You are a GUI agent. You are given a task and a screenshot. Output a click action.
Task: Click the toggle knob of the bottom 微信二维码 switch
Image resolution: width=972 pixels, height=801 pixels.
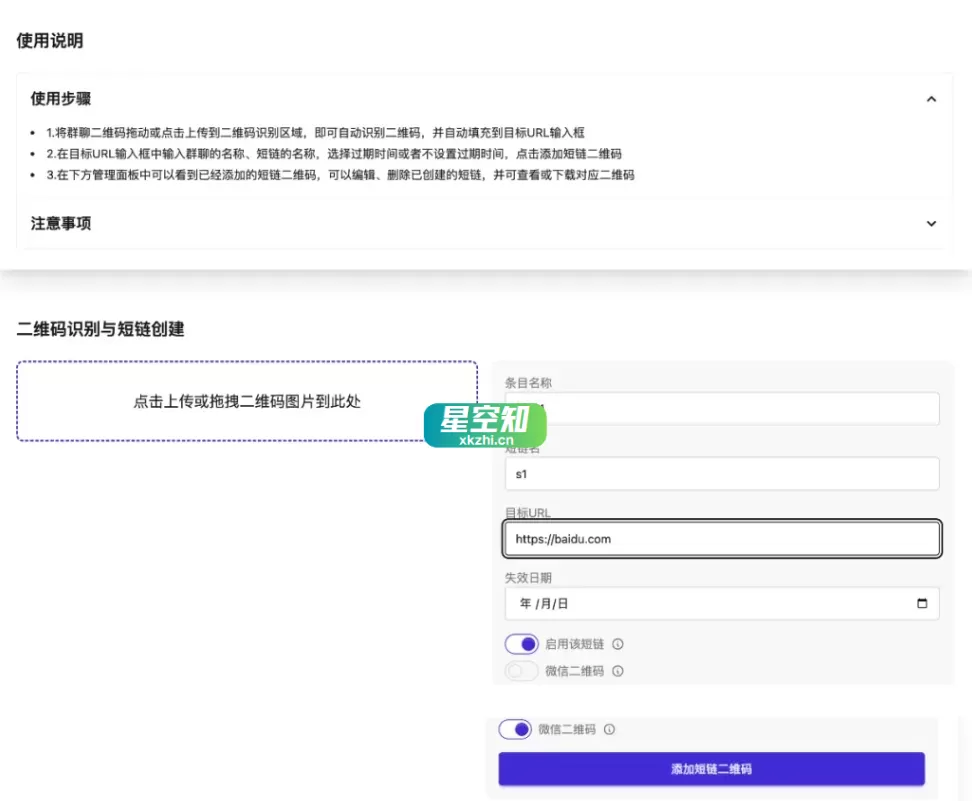point(521,730)
